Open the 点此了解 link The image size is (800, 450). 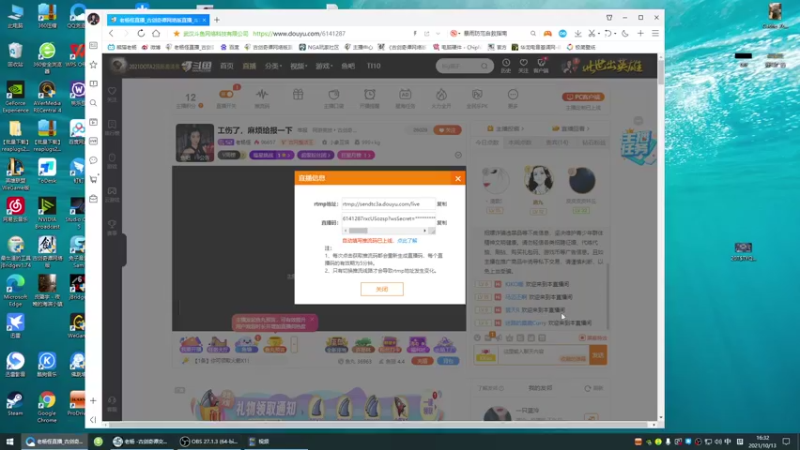[x=407, y=241]
